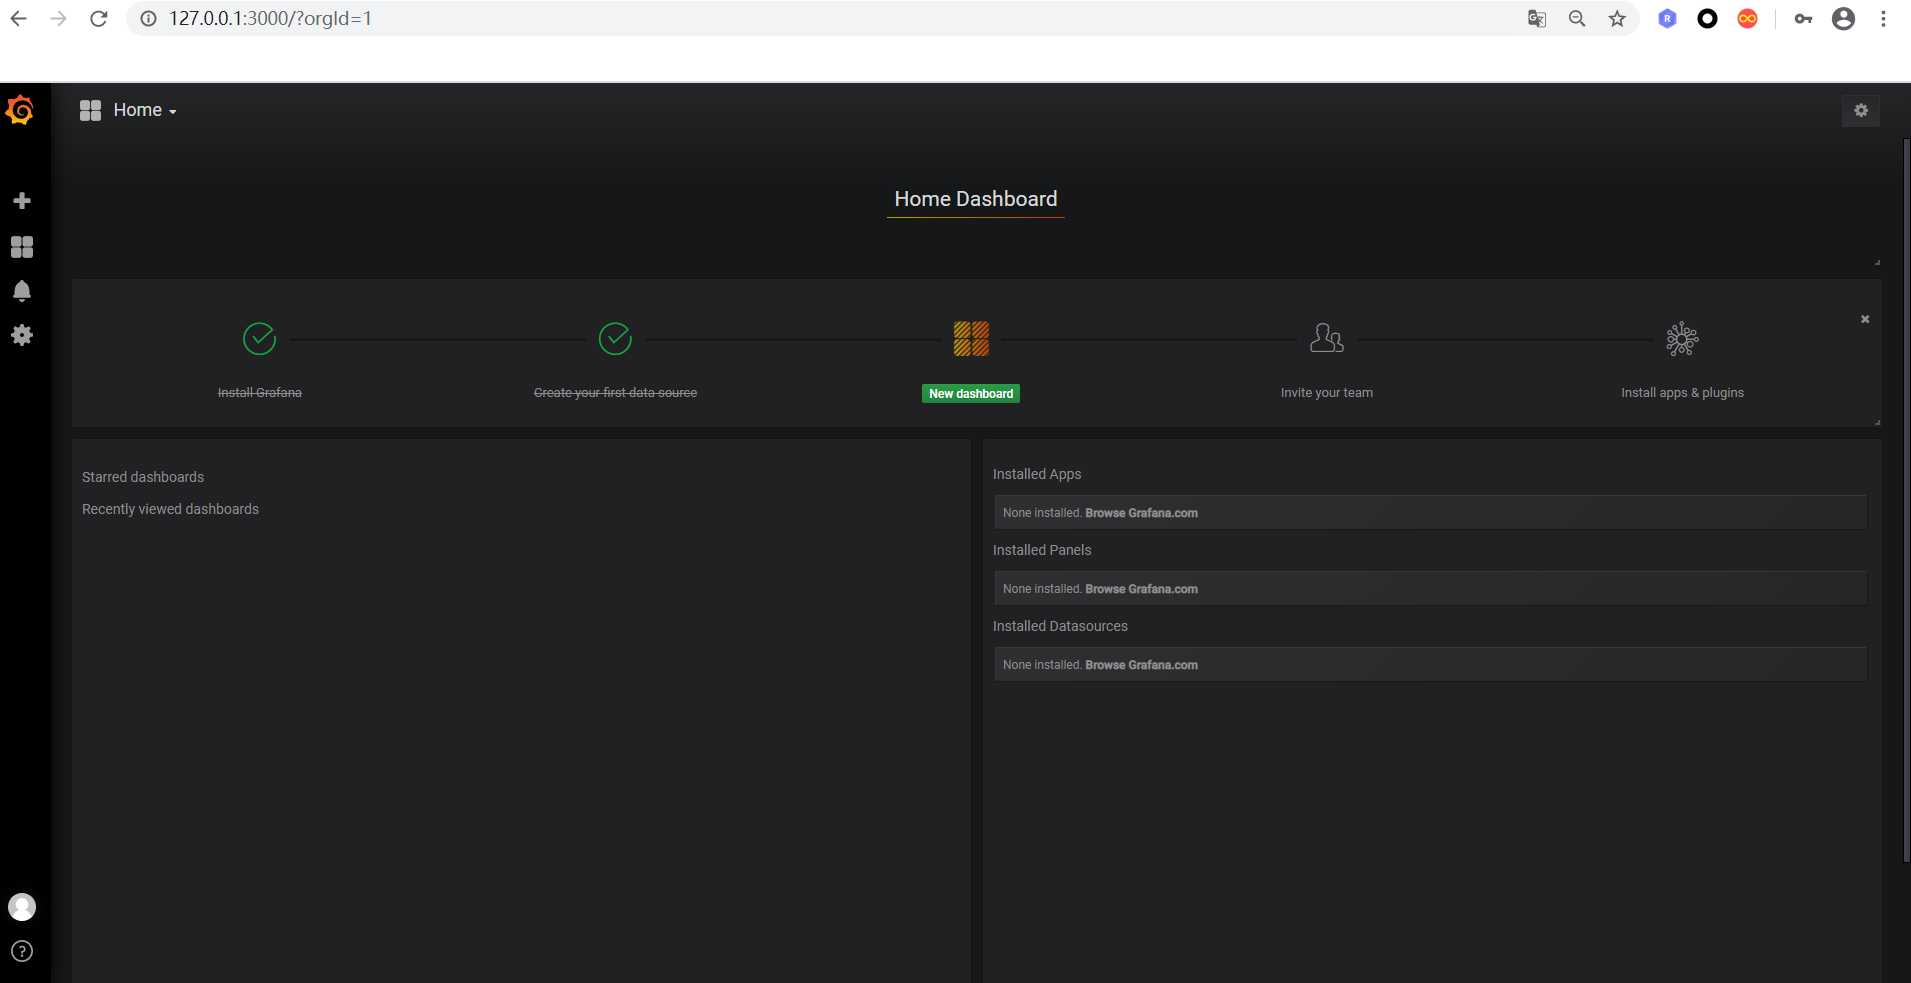Open dashboard settings gear at top right
Screen dimensions: 1911x983
click(1861, 111)
